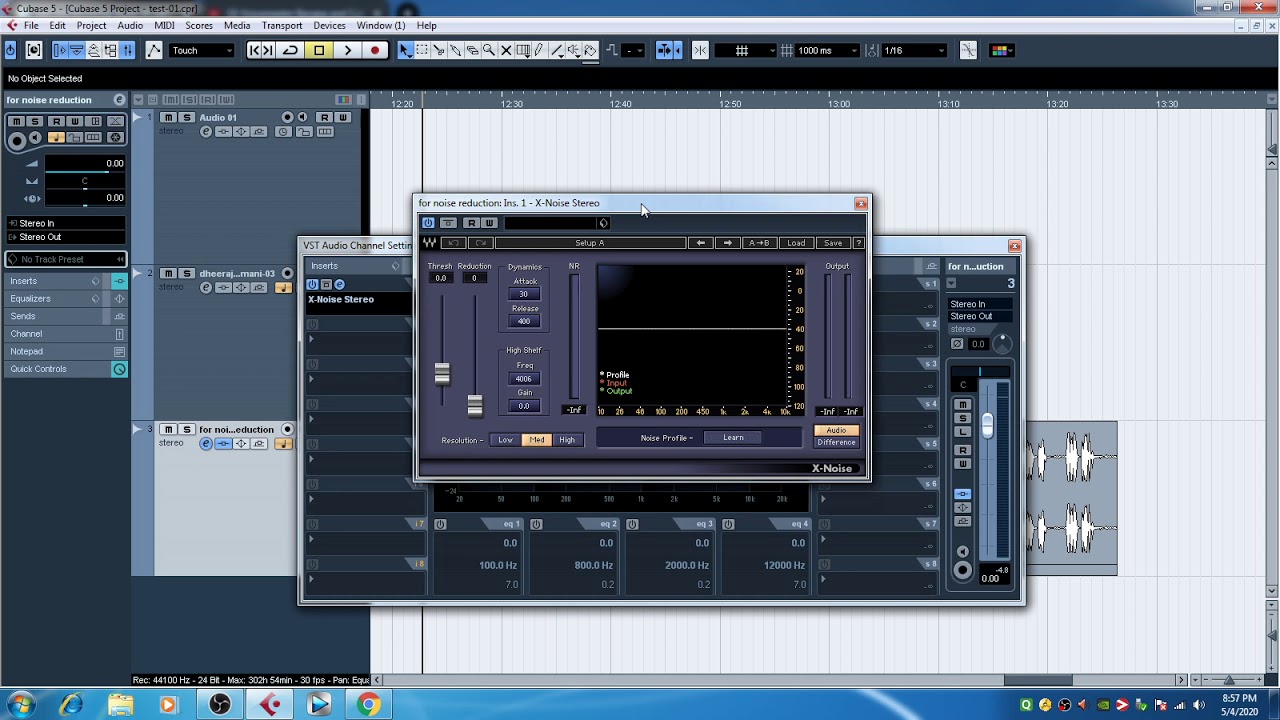Screen dimensions: 1280x720
Task: Open X-Noise help question mark
Action: pyautogui.click(x=858, y=243)
